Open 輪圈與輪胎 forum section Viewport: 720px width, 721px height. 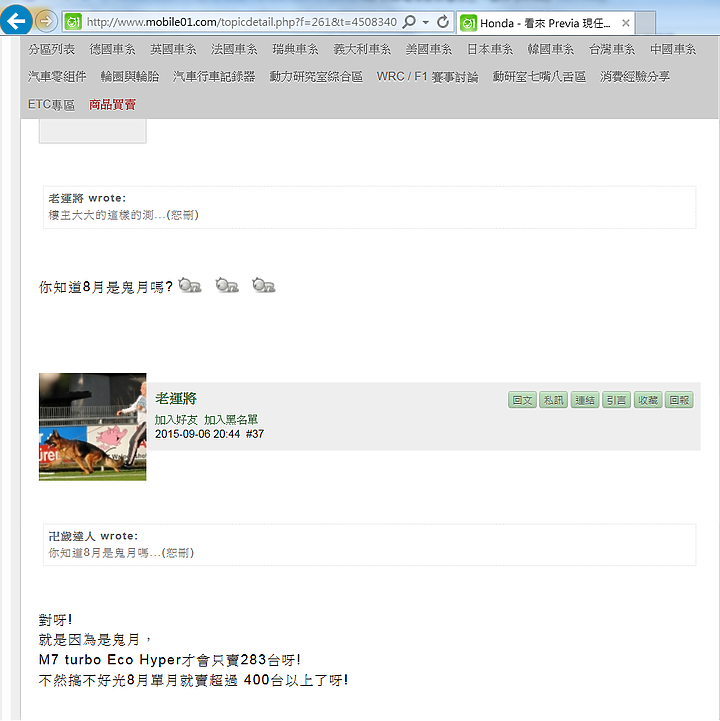tap(130, 76)
